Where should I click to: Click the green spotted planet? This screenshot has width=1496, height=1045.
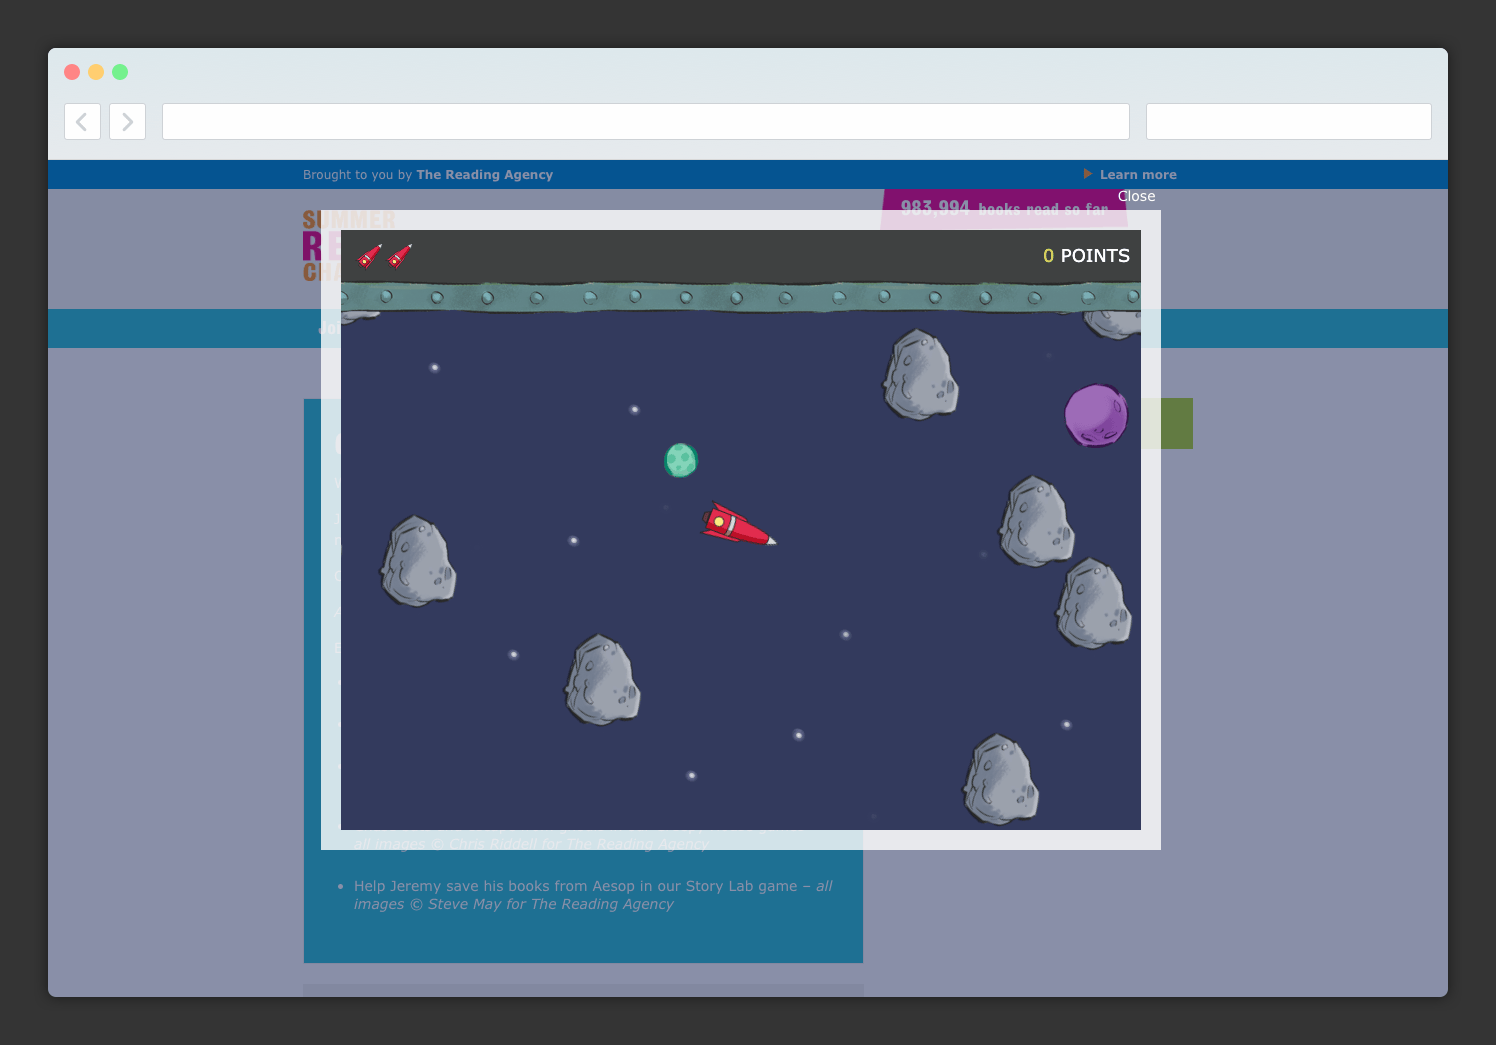(x=681, y=460)
